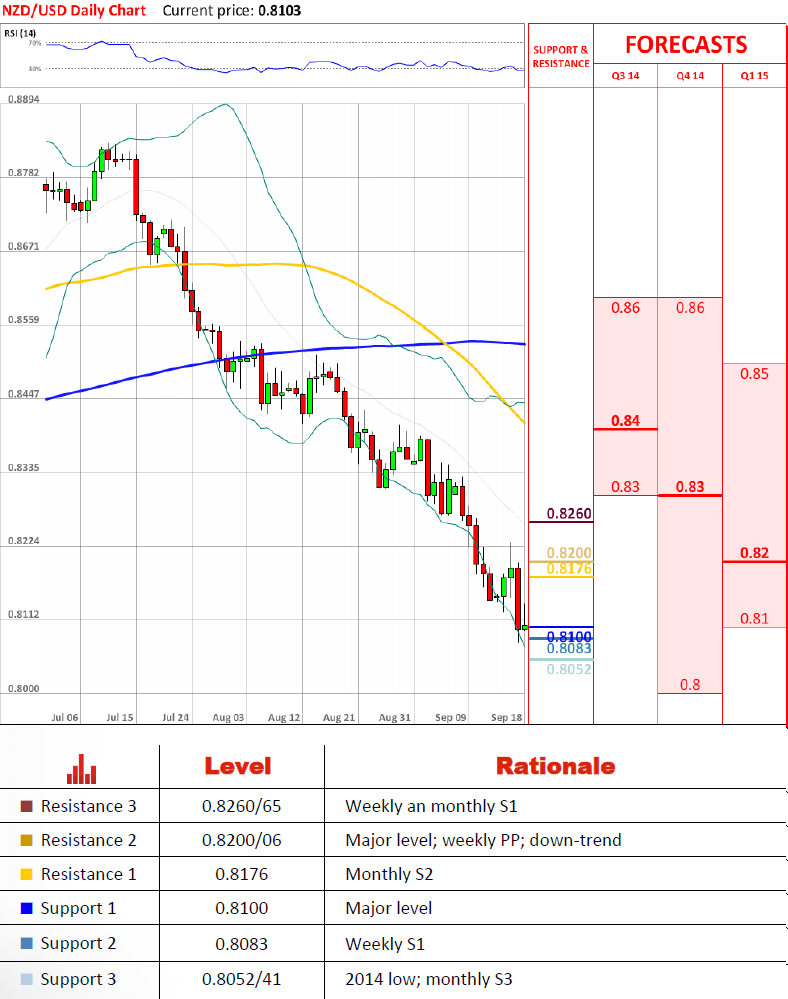
Task: Click the 0.8447 price axis label
Action: (24, 394)
